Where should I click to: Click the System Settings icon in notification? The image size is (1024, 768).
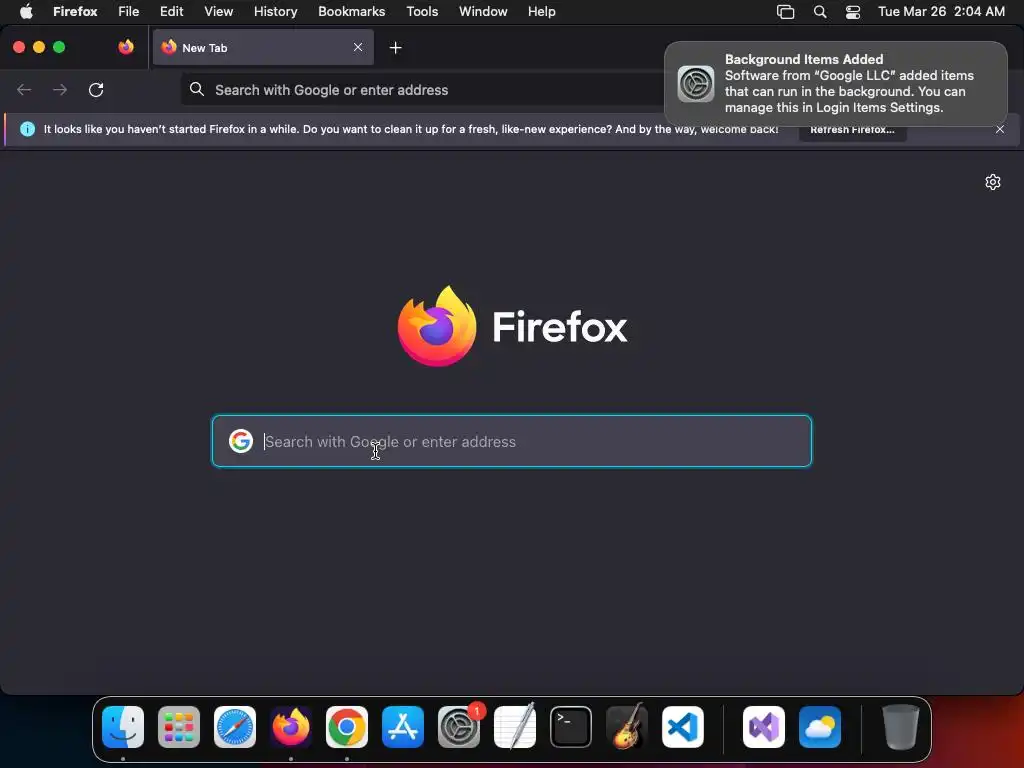(696, 84)
